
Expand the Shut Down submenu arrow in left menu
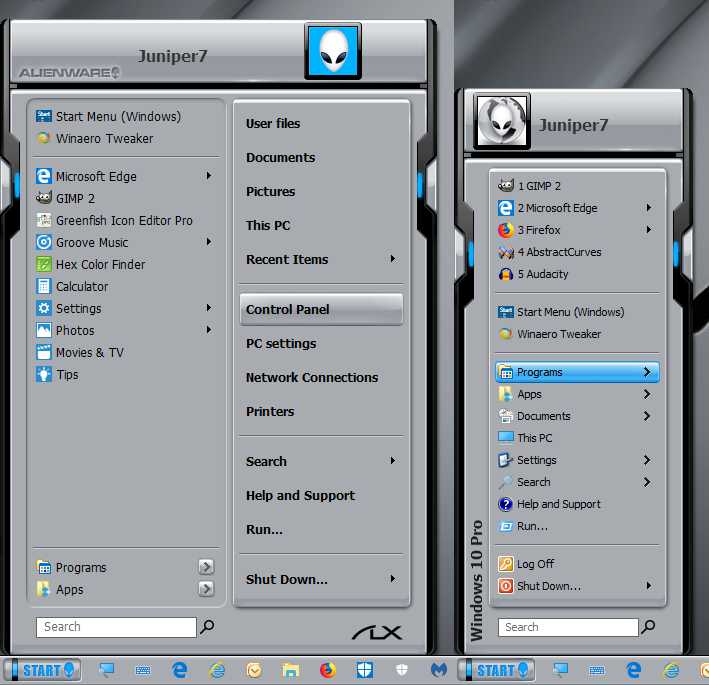392,578
